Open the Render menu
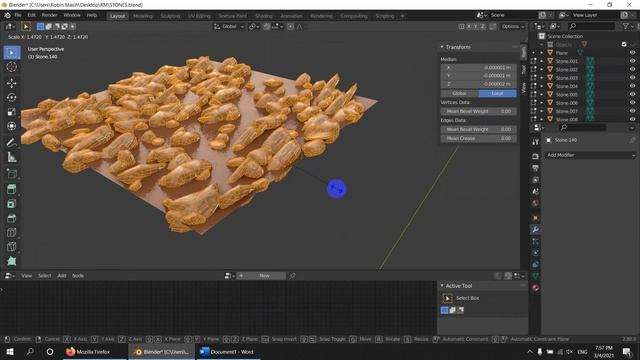The height and width of the screenshot is (360, 640). 50,16
